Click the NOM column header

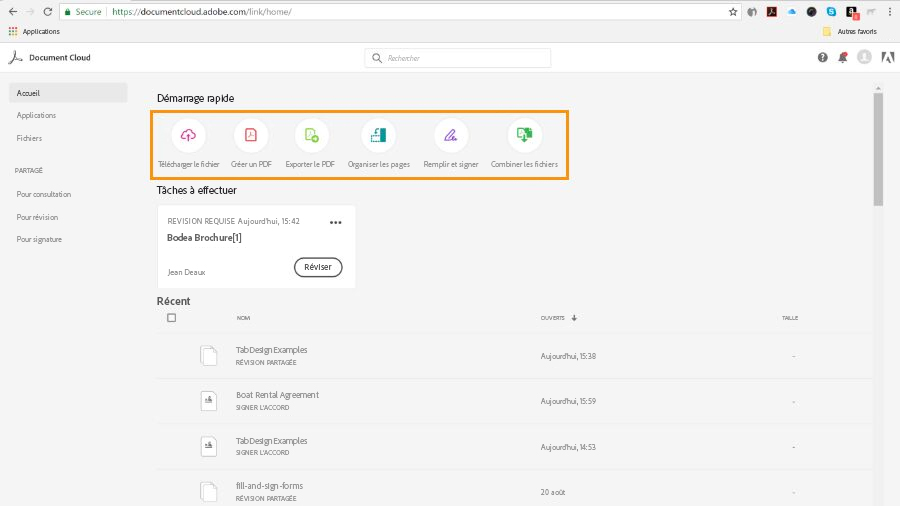243,318
